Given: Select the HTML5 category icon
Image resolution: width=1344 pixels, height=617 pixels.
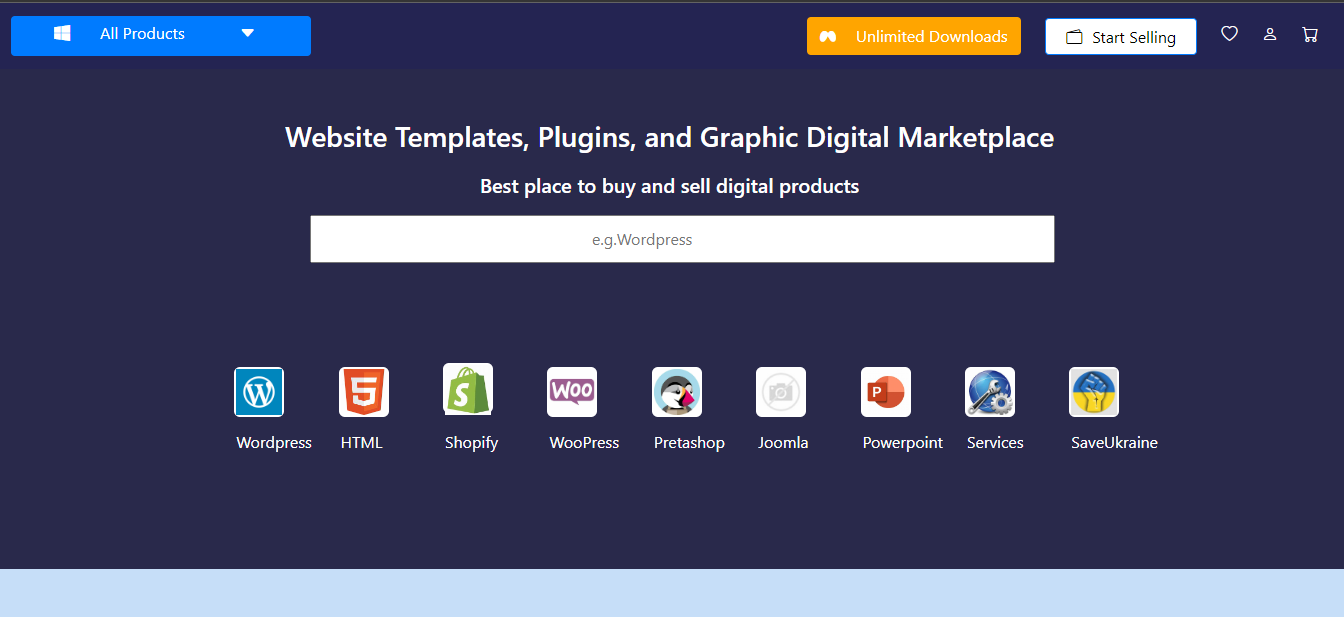Looking at the screenshot, I should tap(363, 392).
